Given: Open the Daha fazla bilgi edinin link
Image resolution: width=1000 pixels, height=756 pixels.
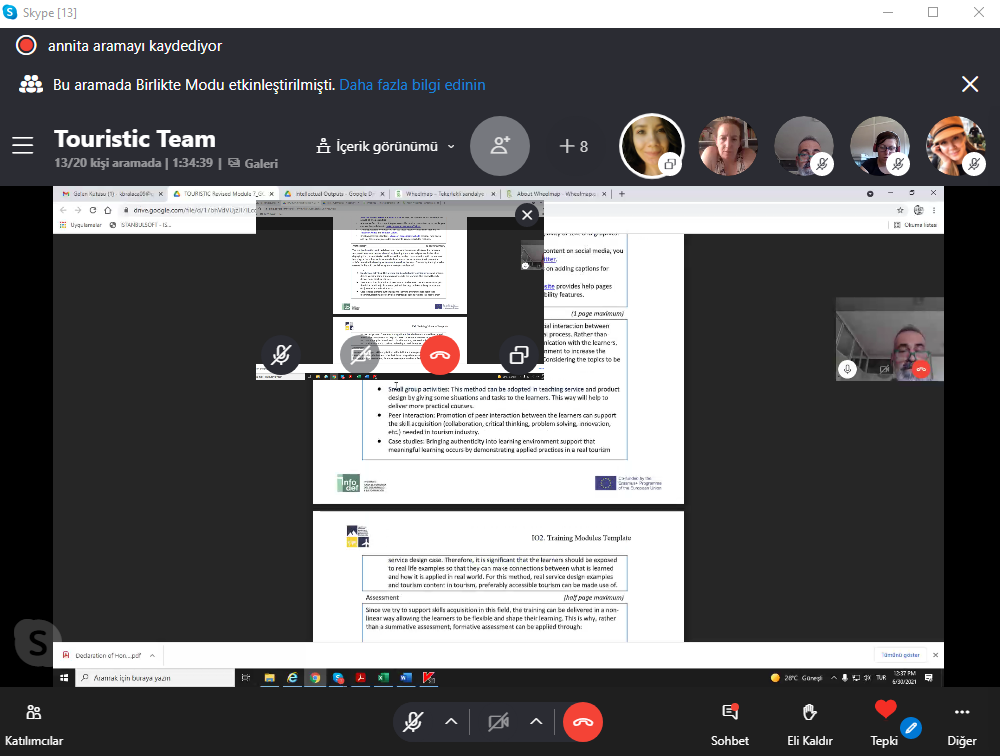Looking at the screenshot, I should (412, 85).
